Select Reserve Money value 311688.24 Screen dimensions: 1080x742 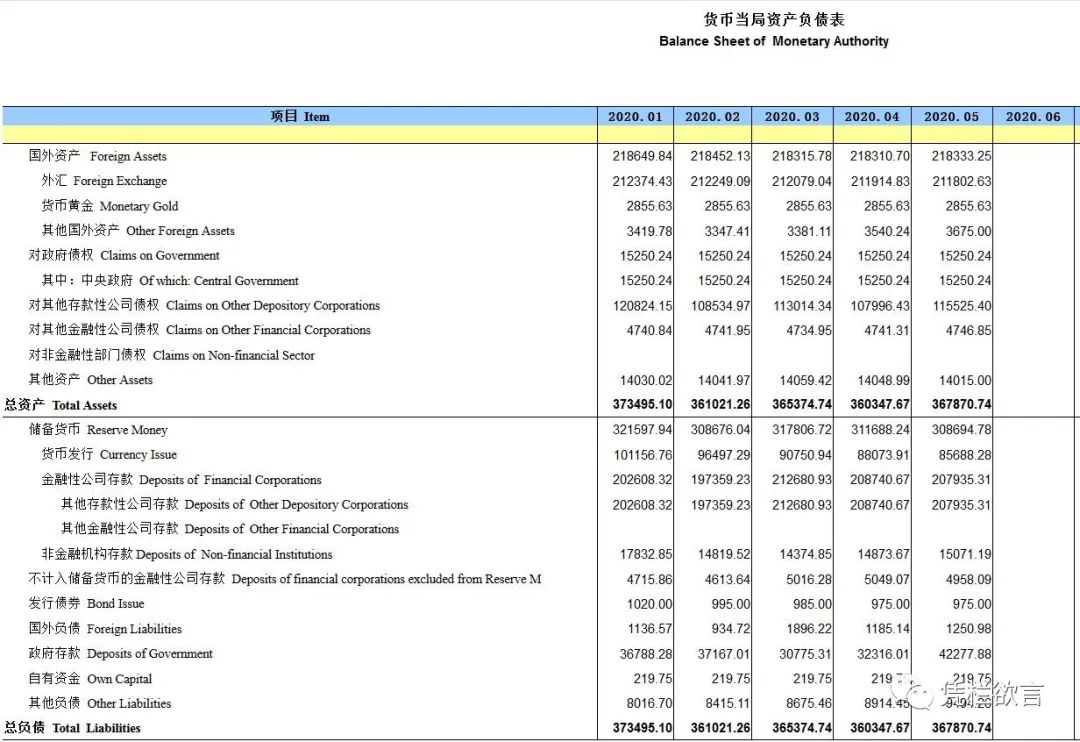pyautogui.click(x=880, y=430)
